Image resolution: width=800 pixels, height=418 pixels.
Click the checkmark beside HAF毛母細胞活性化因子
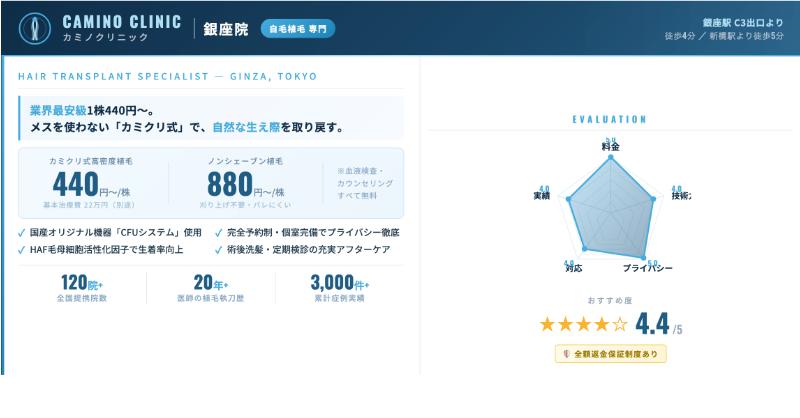(x=23, y=249)
